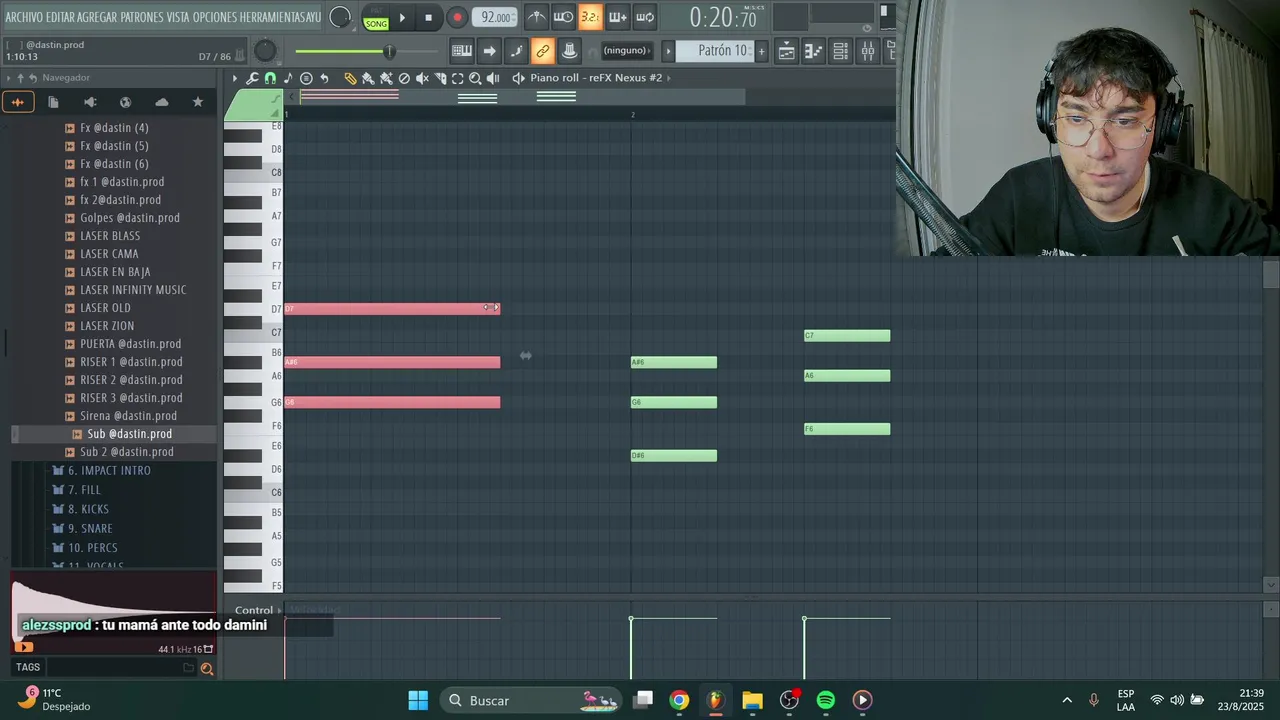
Task: Click browser search magnifier icon near TAGS
Action: point(206,669)
